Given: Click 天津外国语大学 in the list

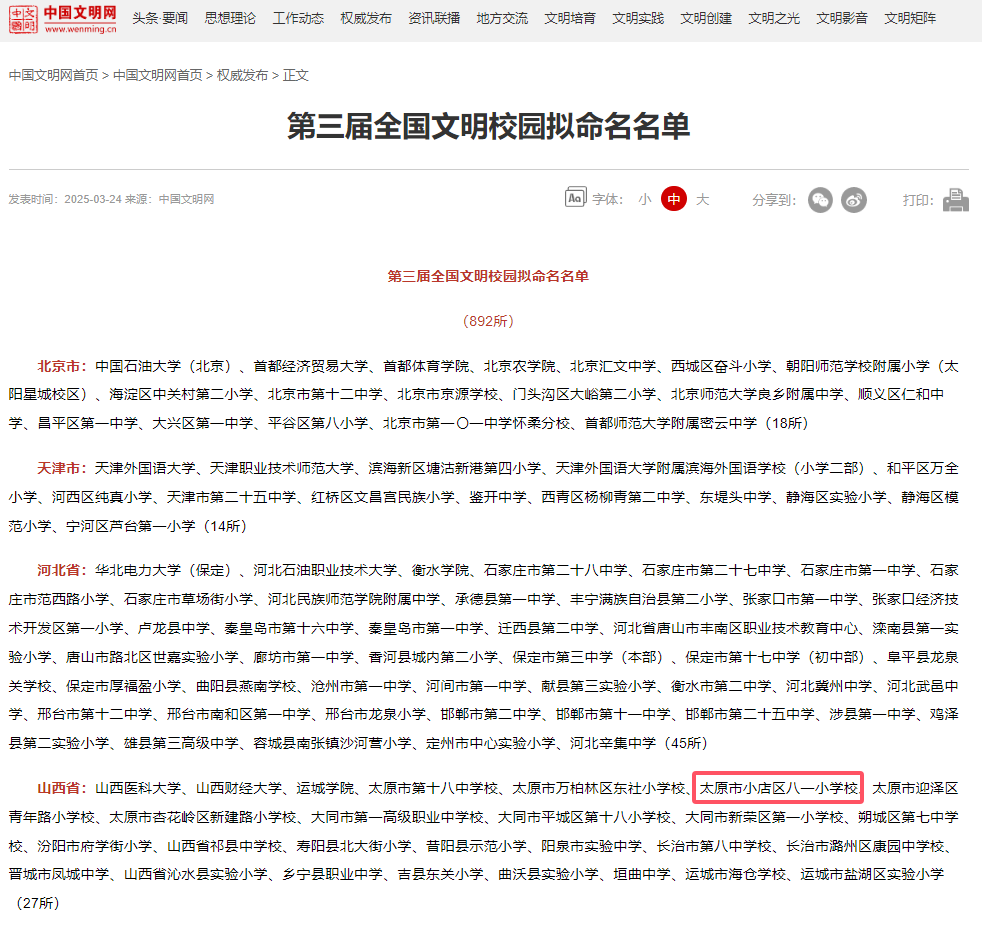Looking at the screenshot, I should point(145,468).
